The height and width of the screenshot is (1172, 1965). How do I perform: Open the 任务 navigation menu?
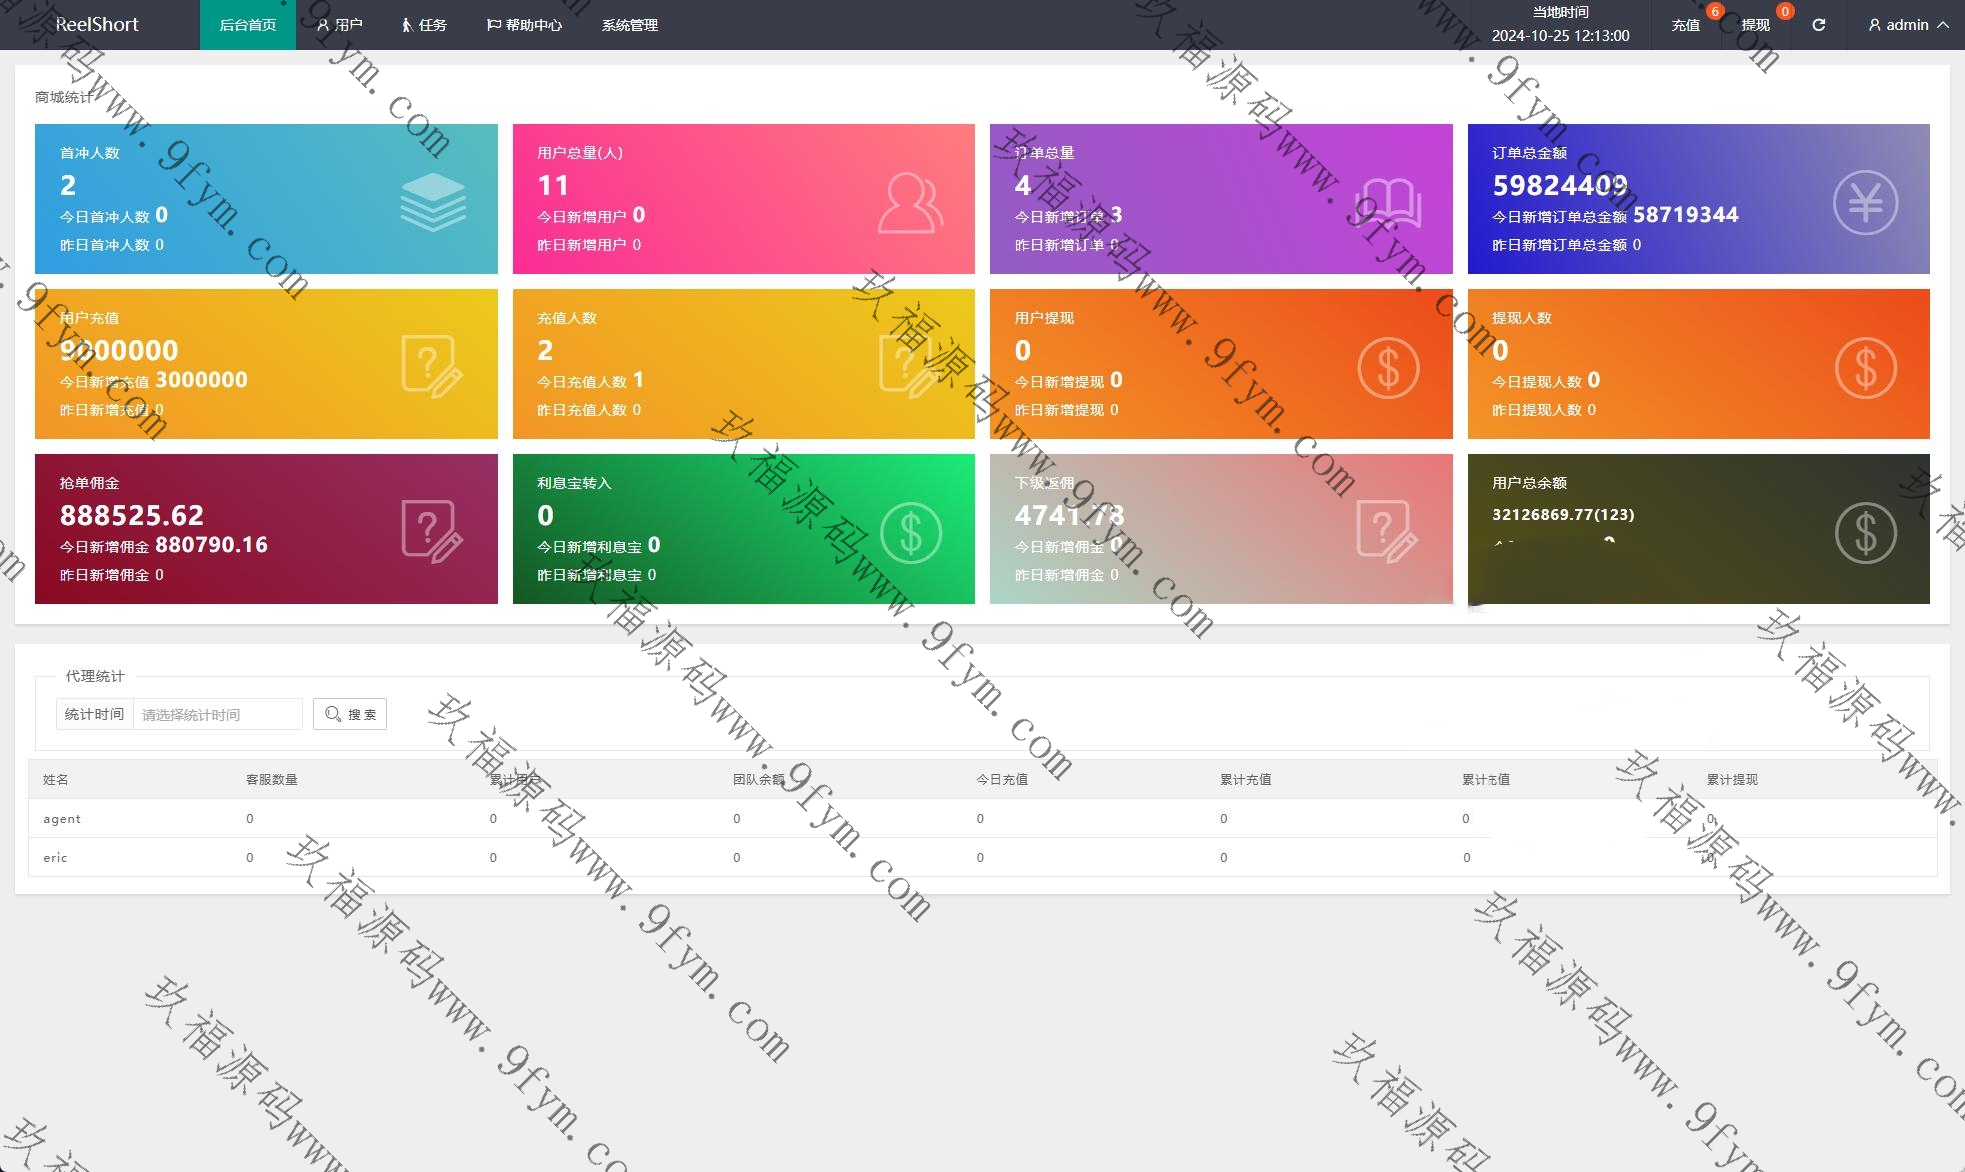[x=424, y=25]
